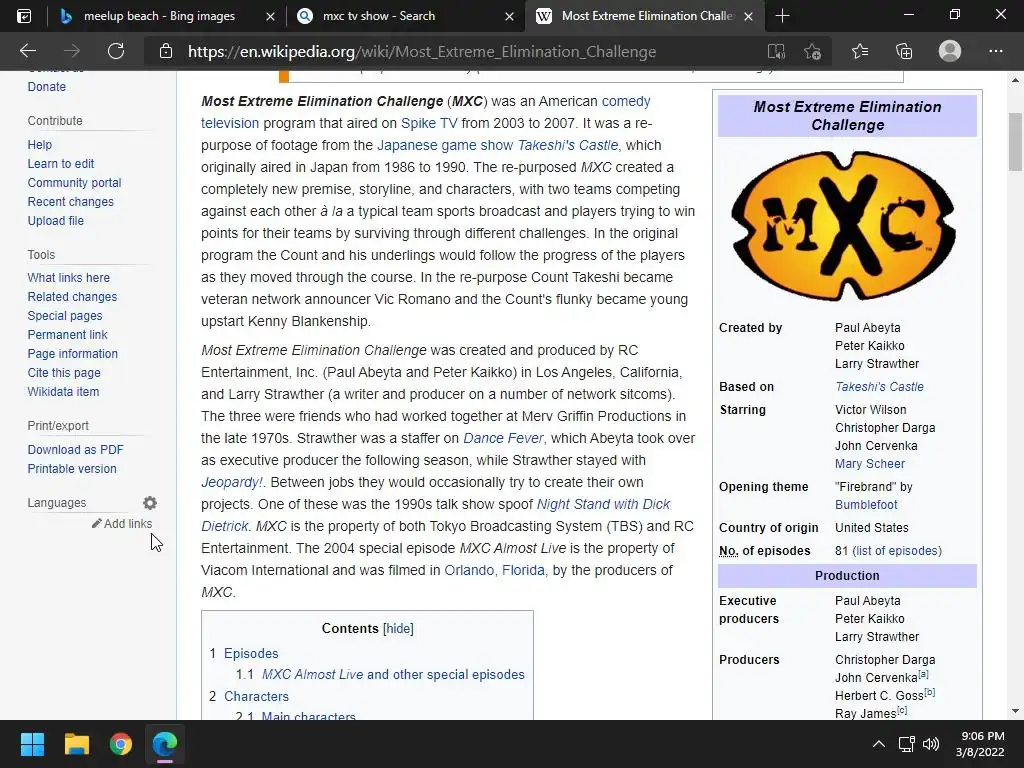Open Bumblefoot link in Opening theme
Viewport: 1024px width, 768px height.
click(866, 505)
